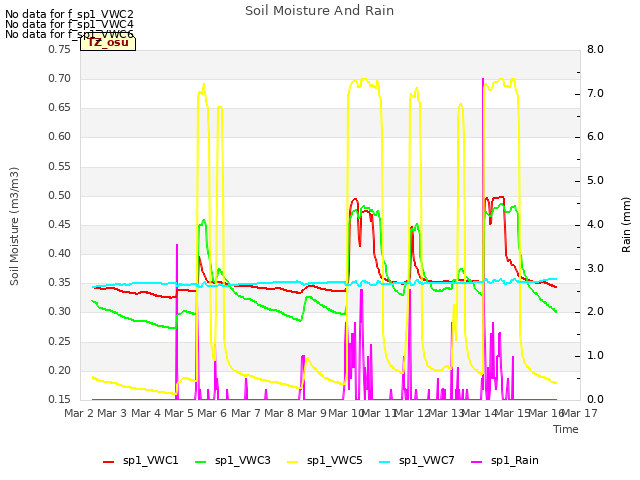Click the 0.20 soil moisture tick label
The width and height of the screenshot is (640, 480).
coord(59,371)
